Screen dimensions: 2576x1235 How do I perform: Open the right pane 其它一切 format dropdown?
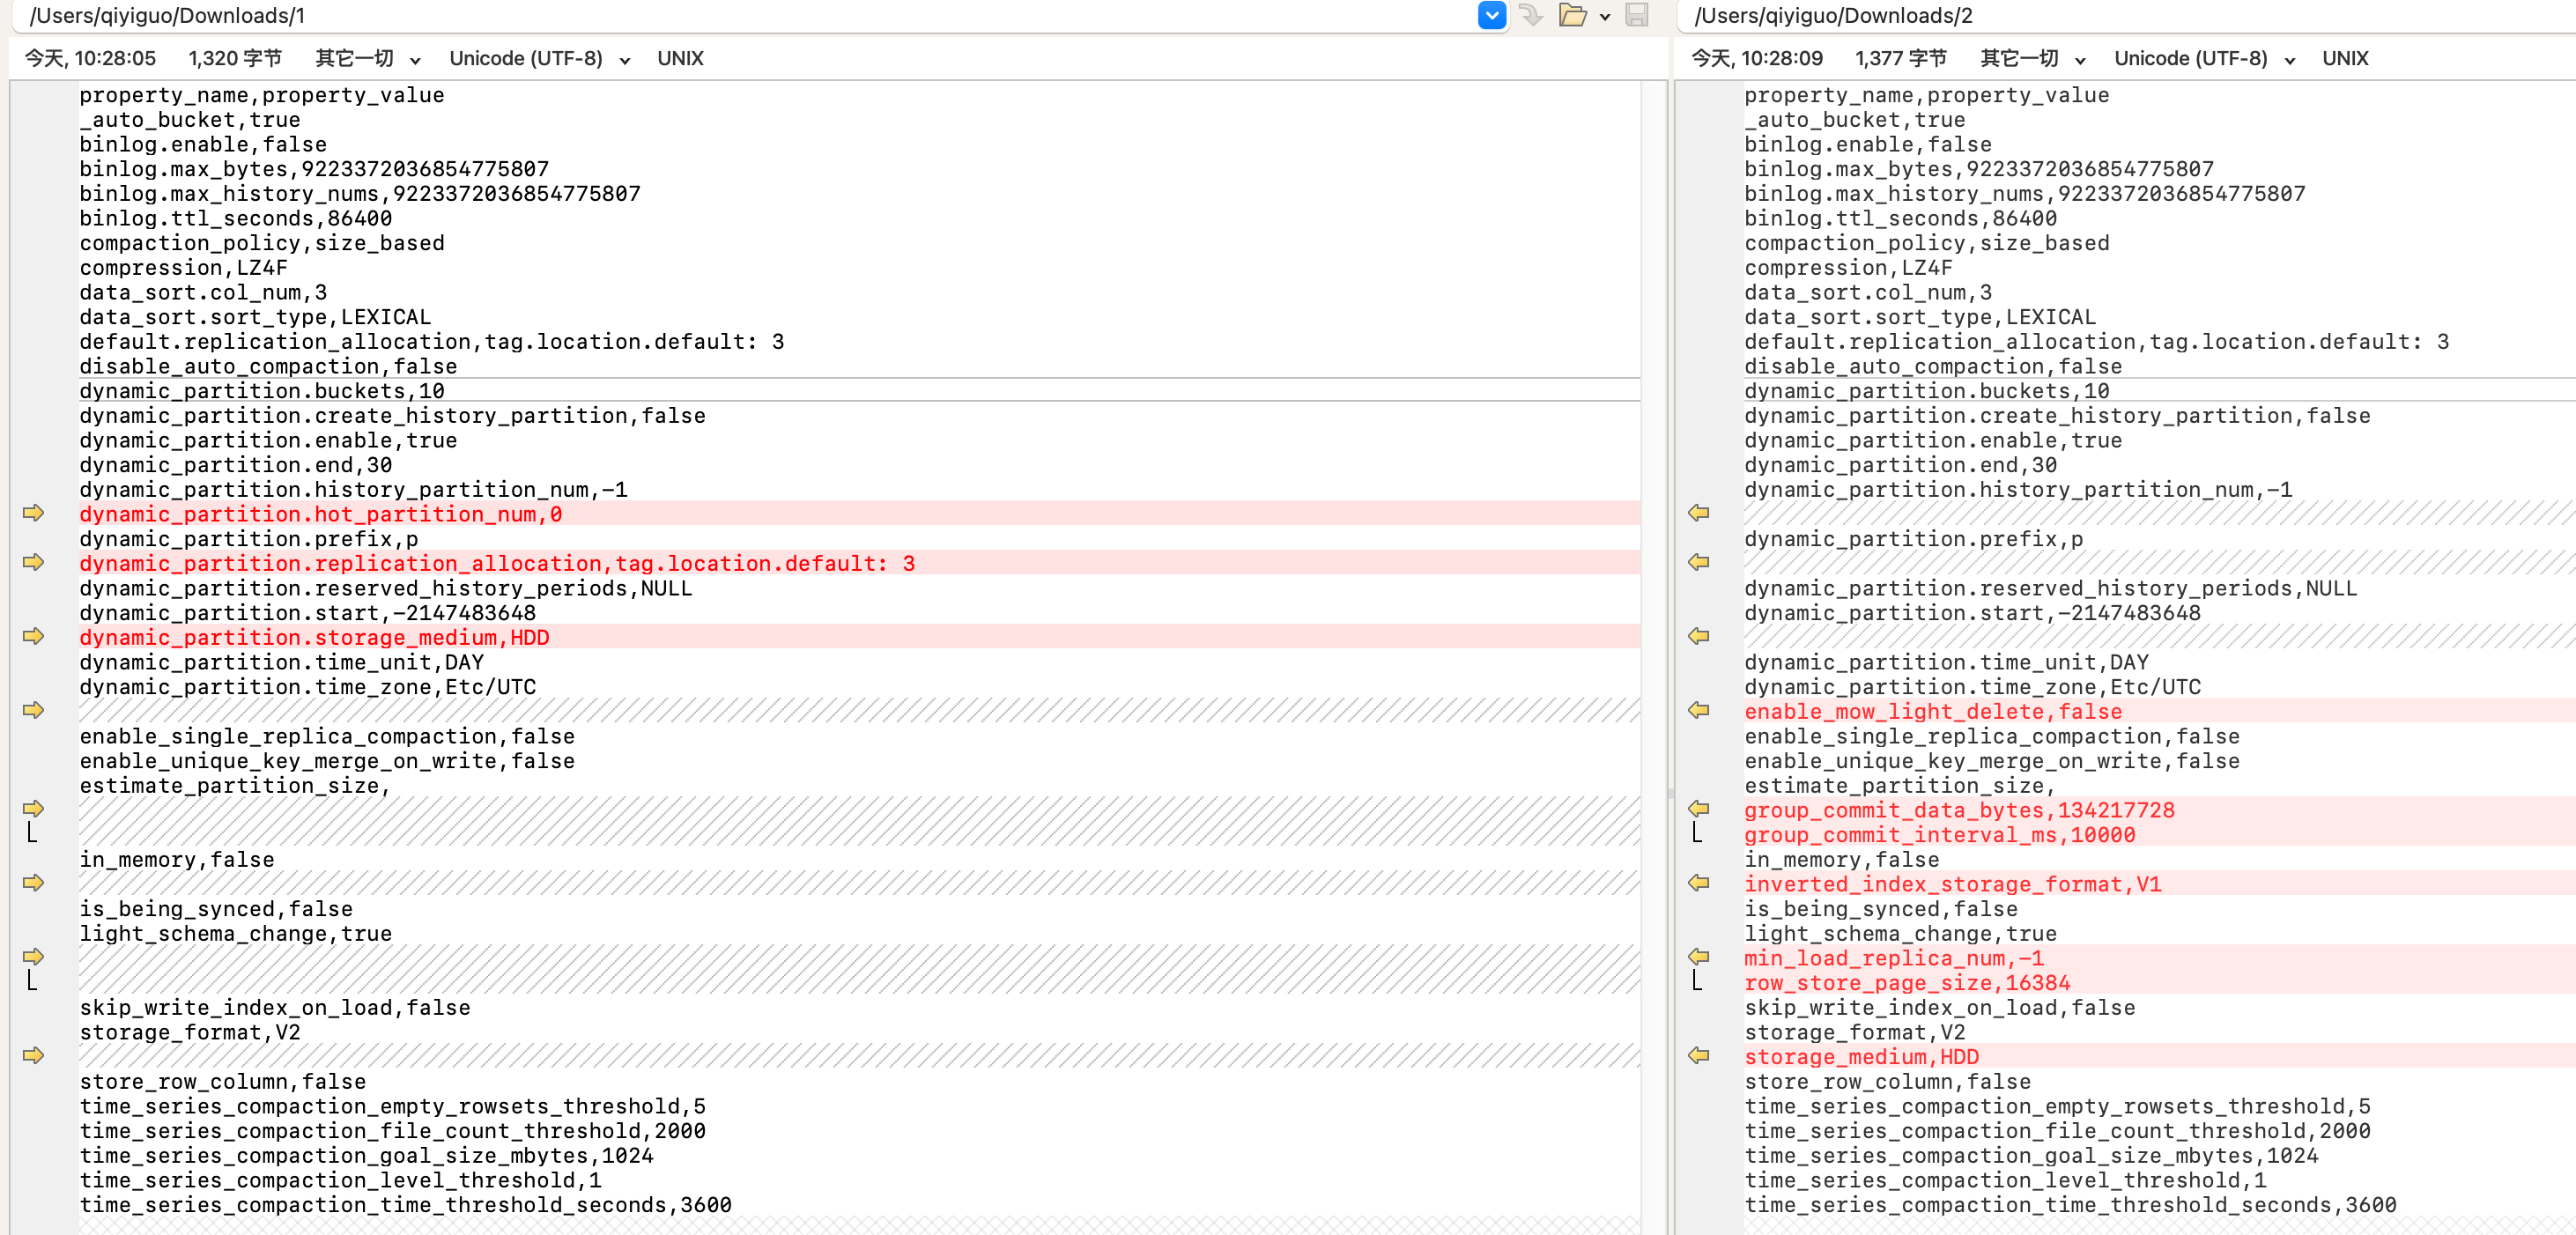tap(2032, 59)
